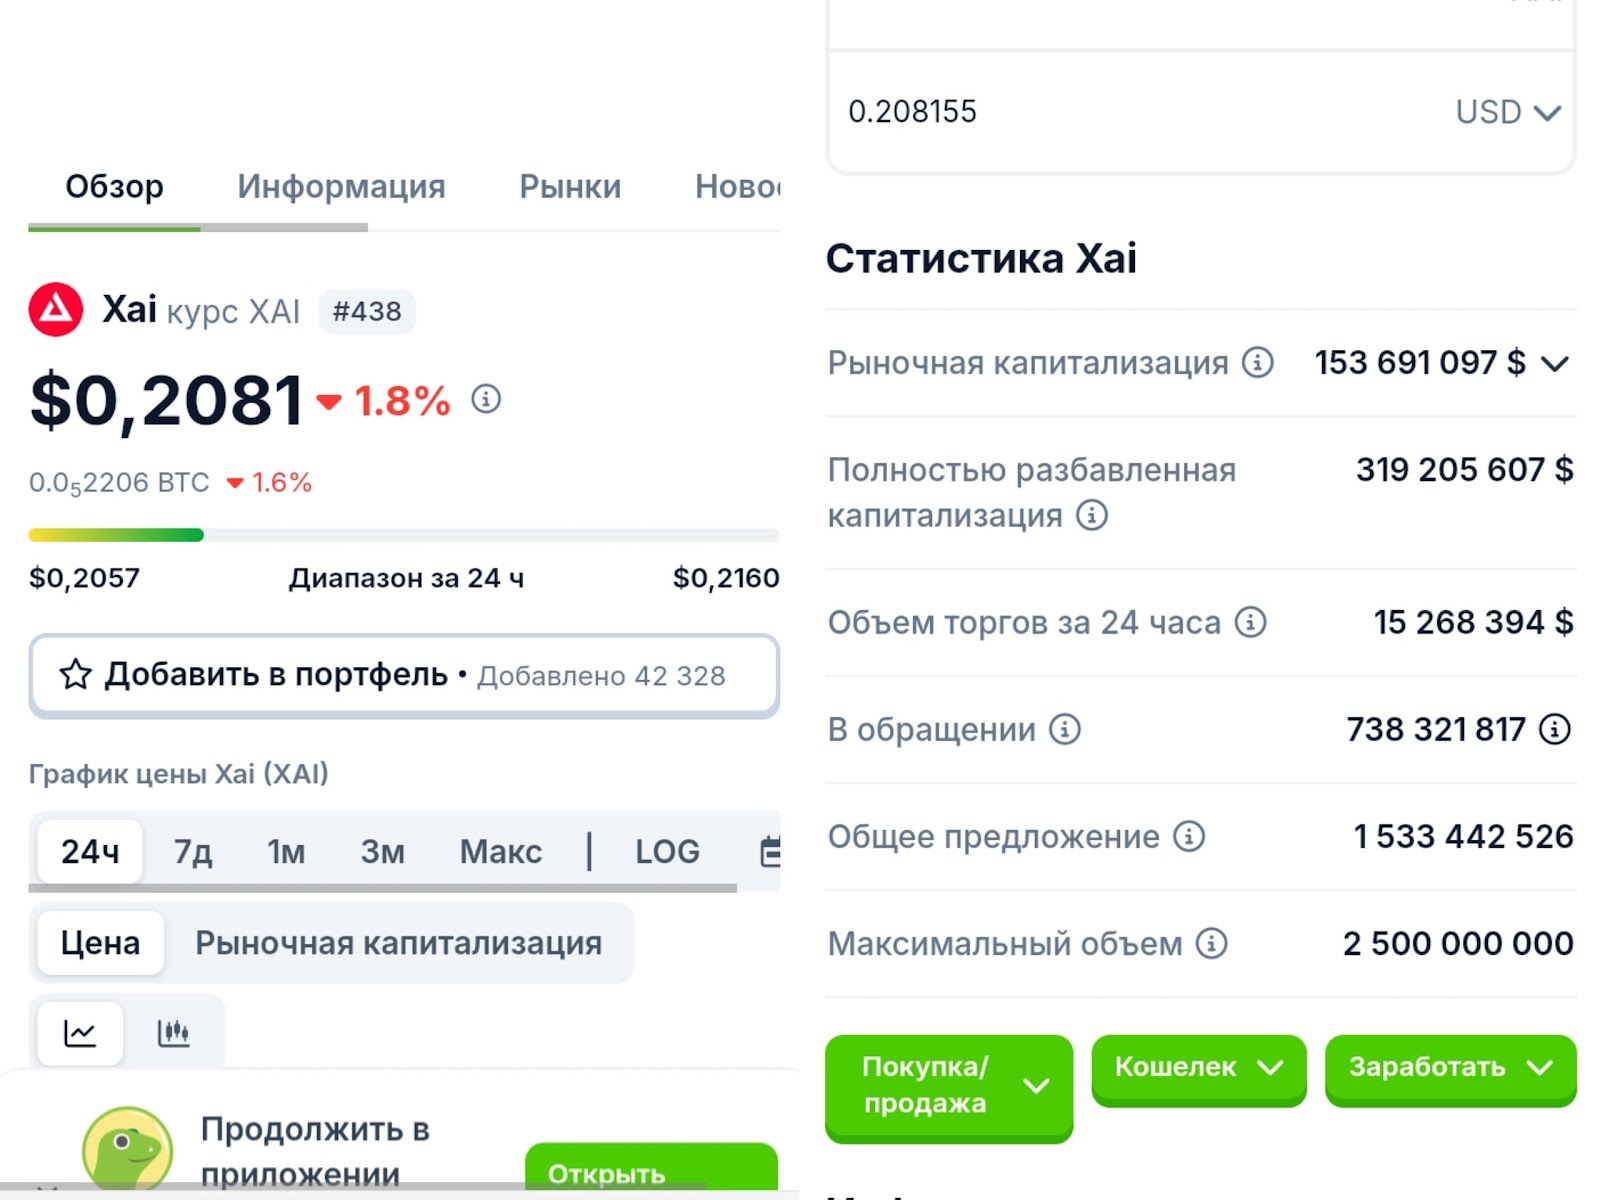Click the $0,2081 current price
1600x1200 pixels.
click(x=167, y=401)
